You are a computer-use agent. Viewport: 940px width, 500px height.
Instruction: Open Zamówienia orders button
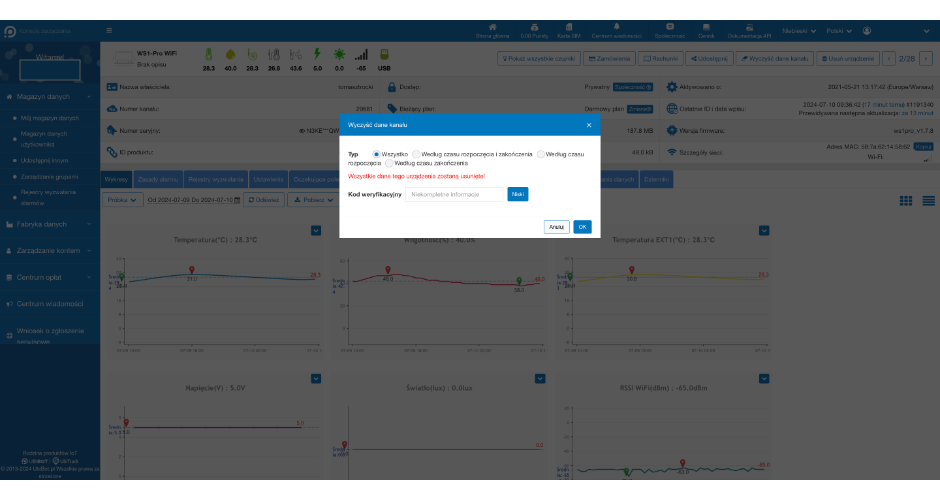609,59
